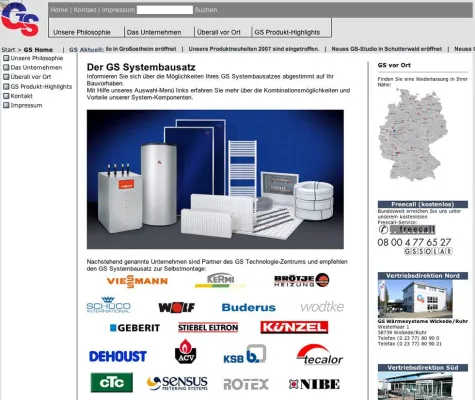475x400 pixels.
Task: Open the Sensus Metering Systems logo
Action: tap(177, 383)
